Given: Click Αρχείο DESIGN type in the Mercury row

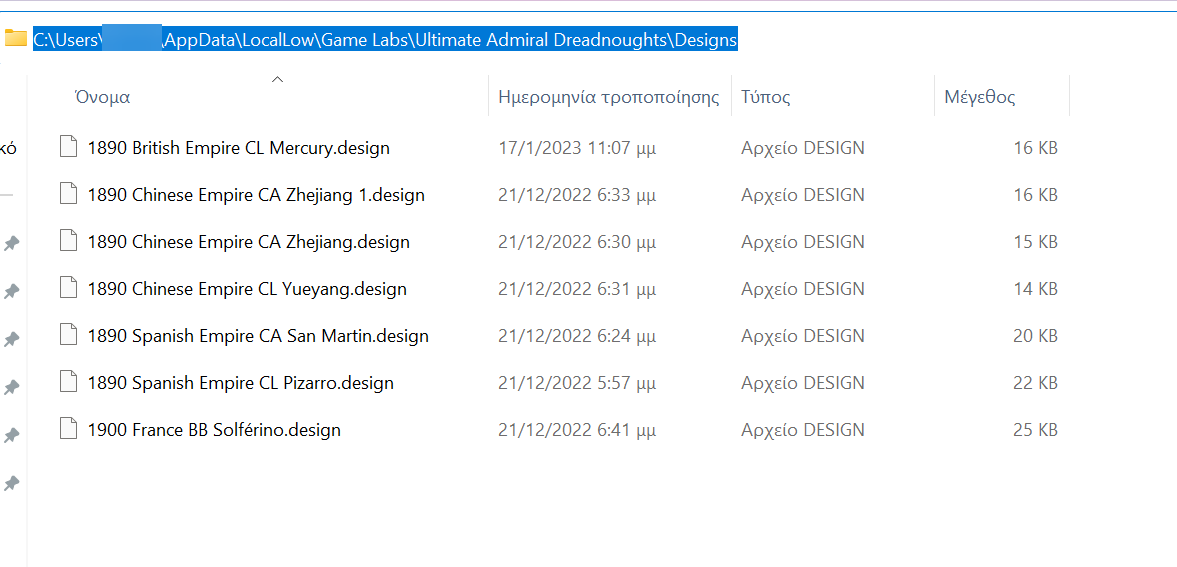Looking at the screenshot, I should click(802, 148).
